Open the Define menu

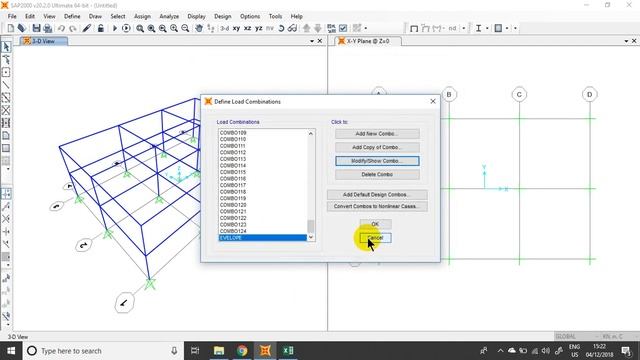(72, 16)
